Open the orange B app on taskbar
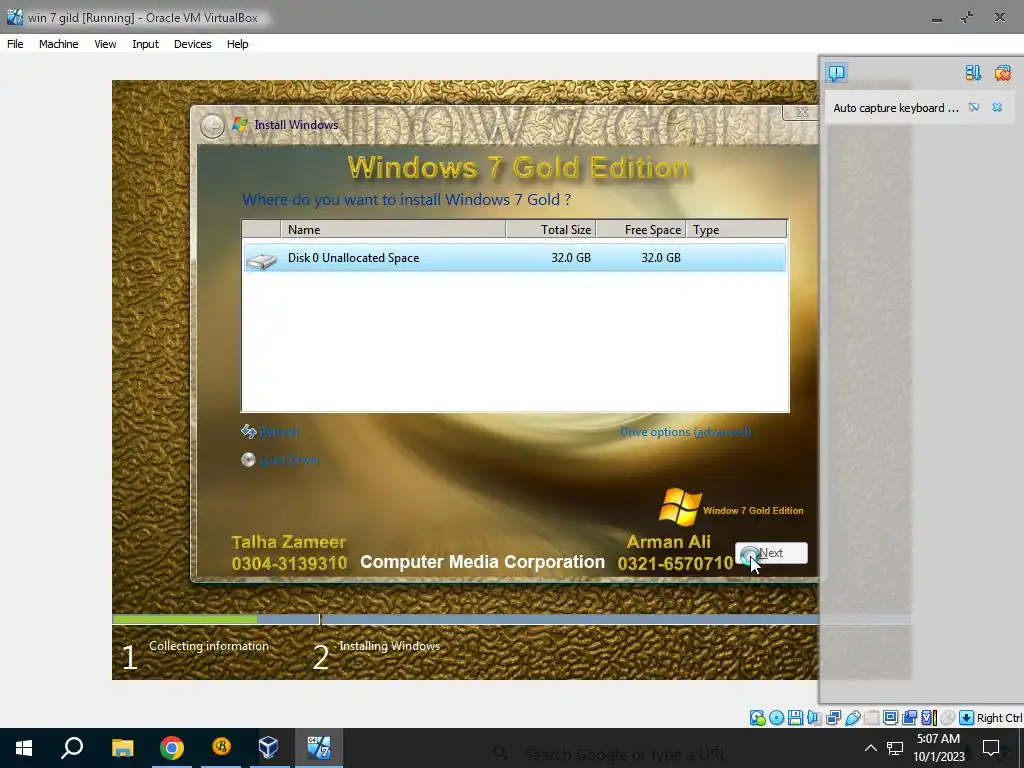Viewport: 1024px width, 768px height. tap(221, 746)
